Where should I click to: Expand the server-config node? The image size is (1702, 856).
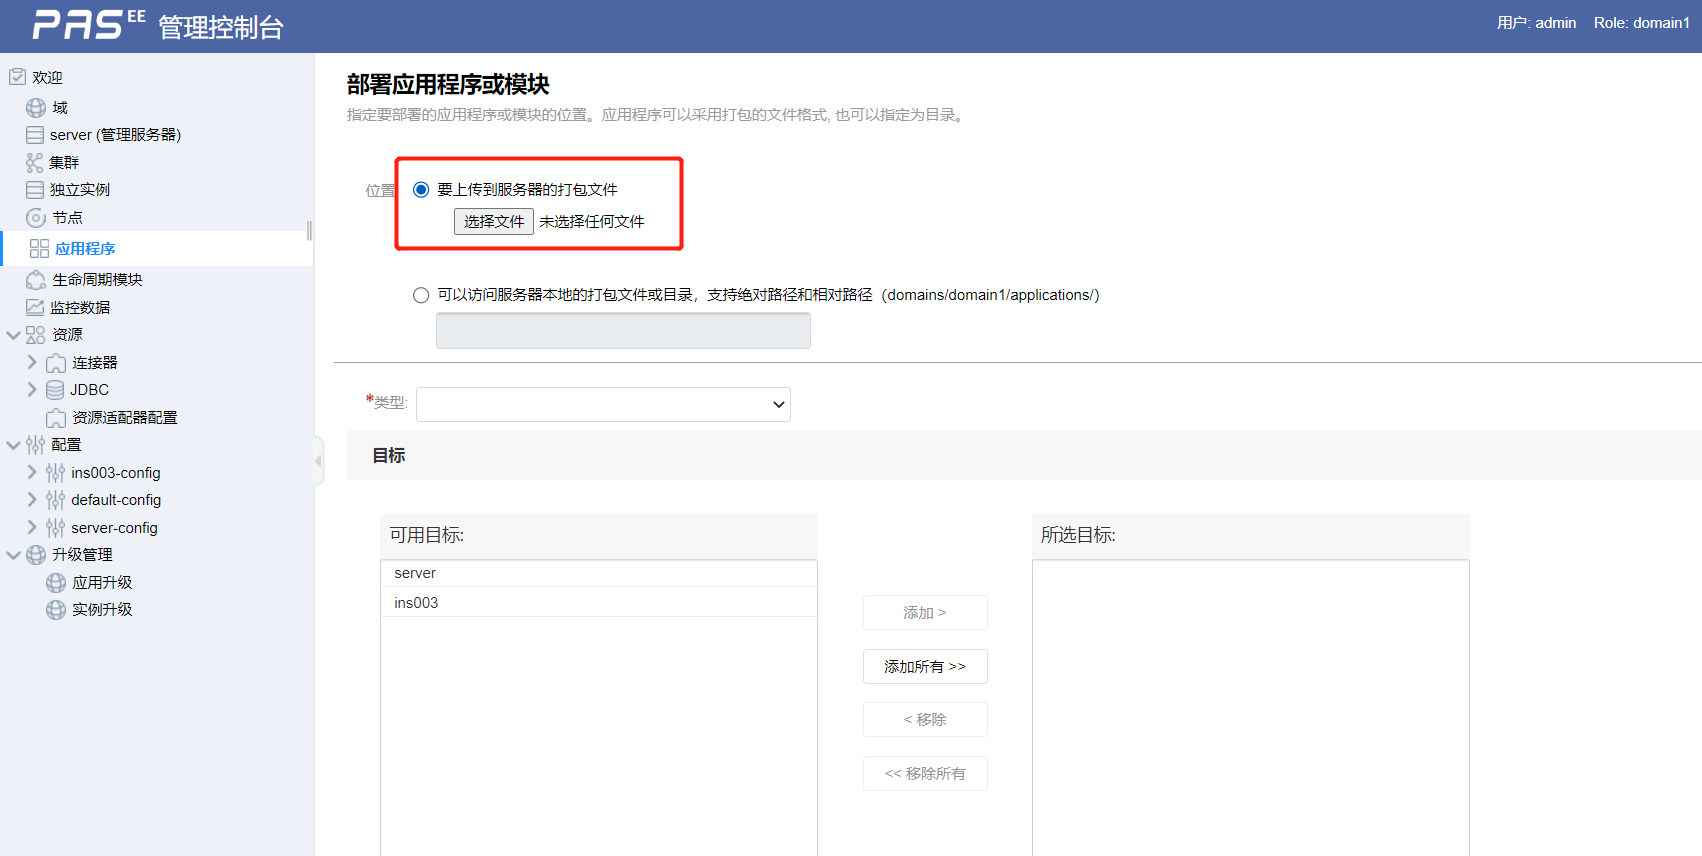click(x=32, y=527)
